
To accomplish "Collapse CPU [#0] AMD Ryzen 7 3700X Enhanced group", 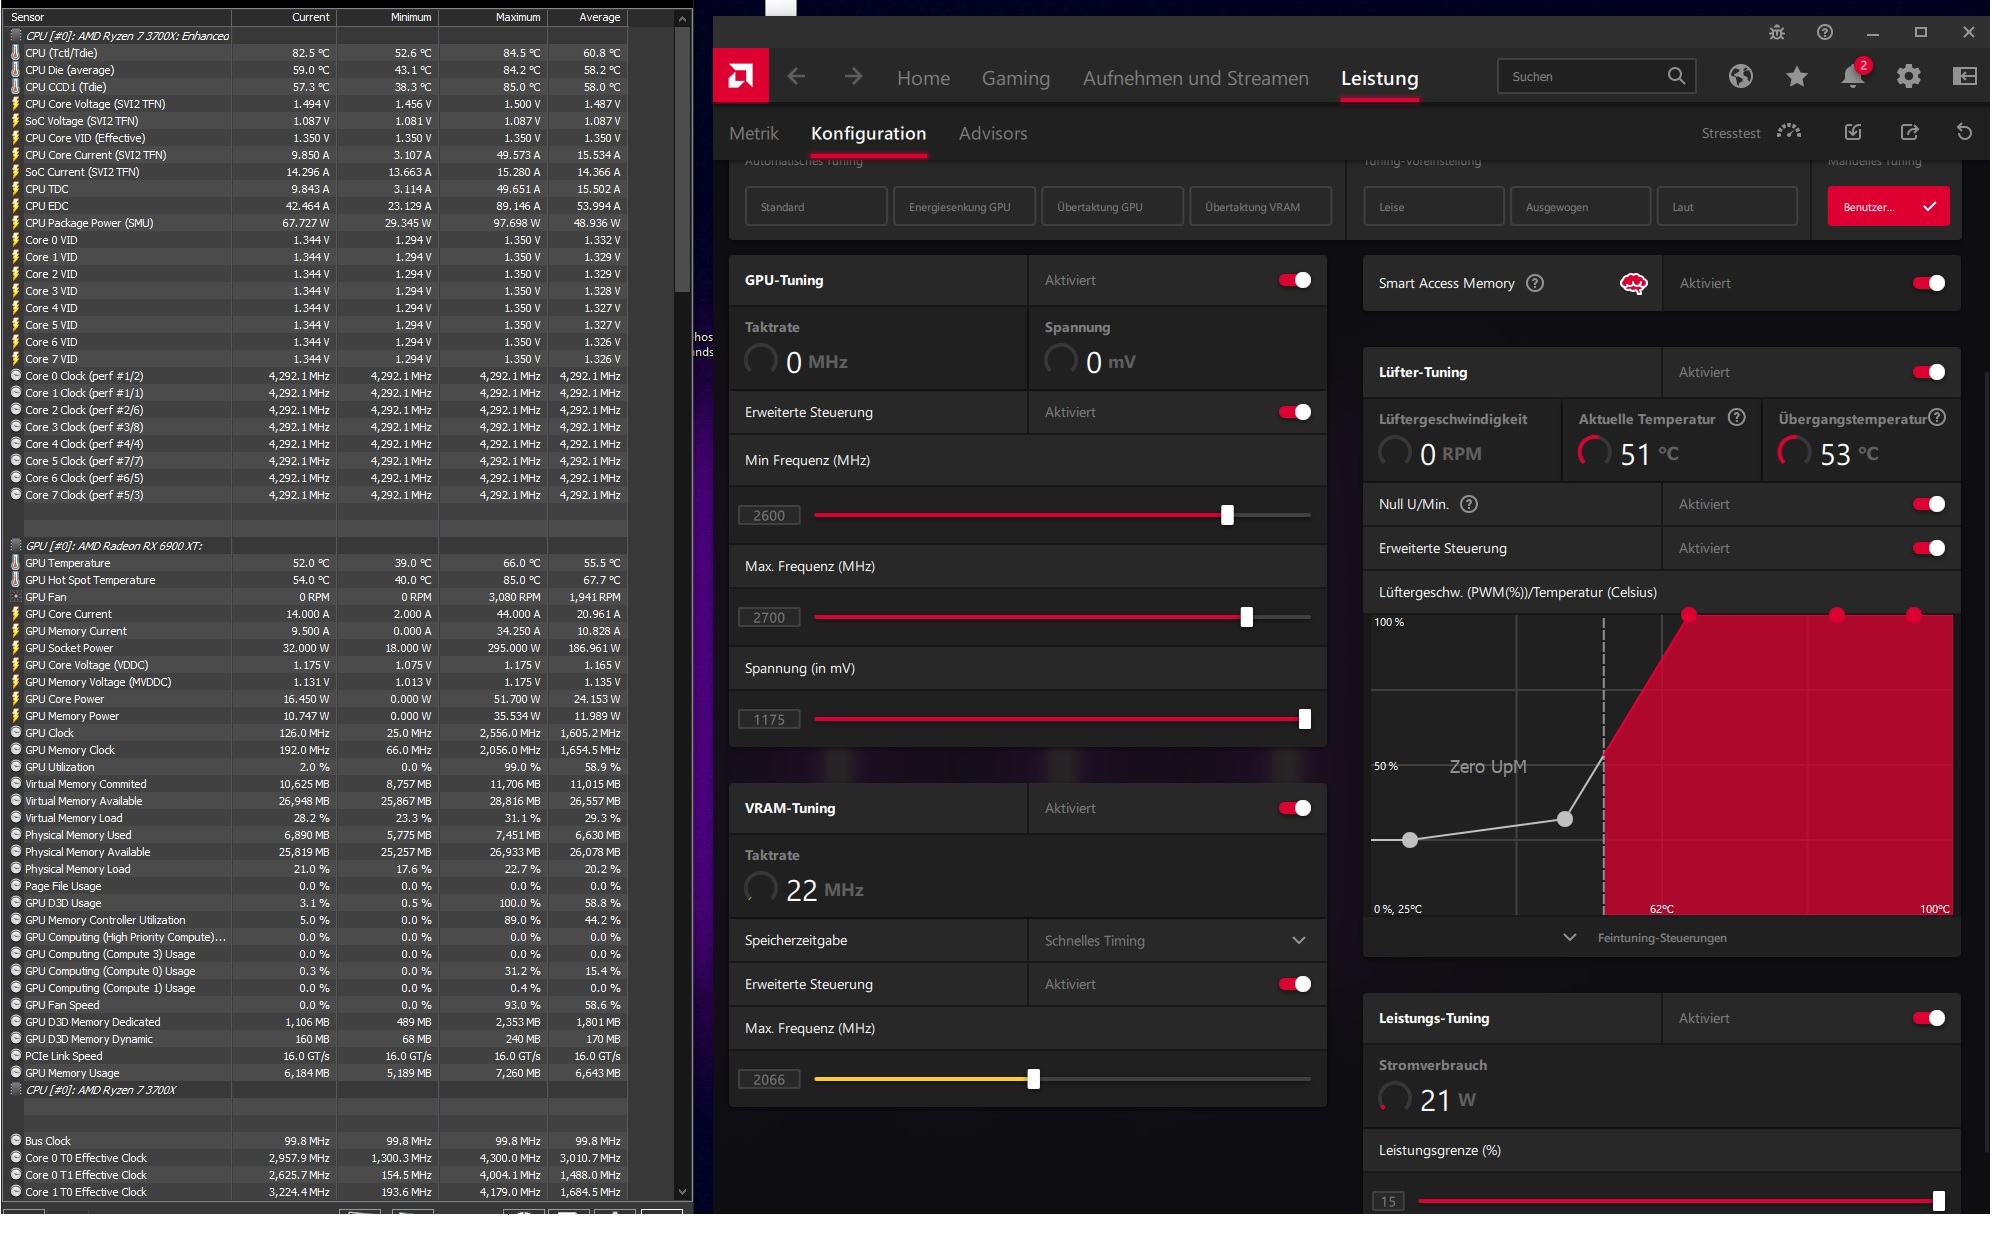I will [15, 36].
